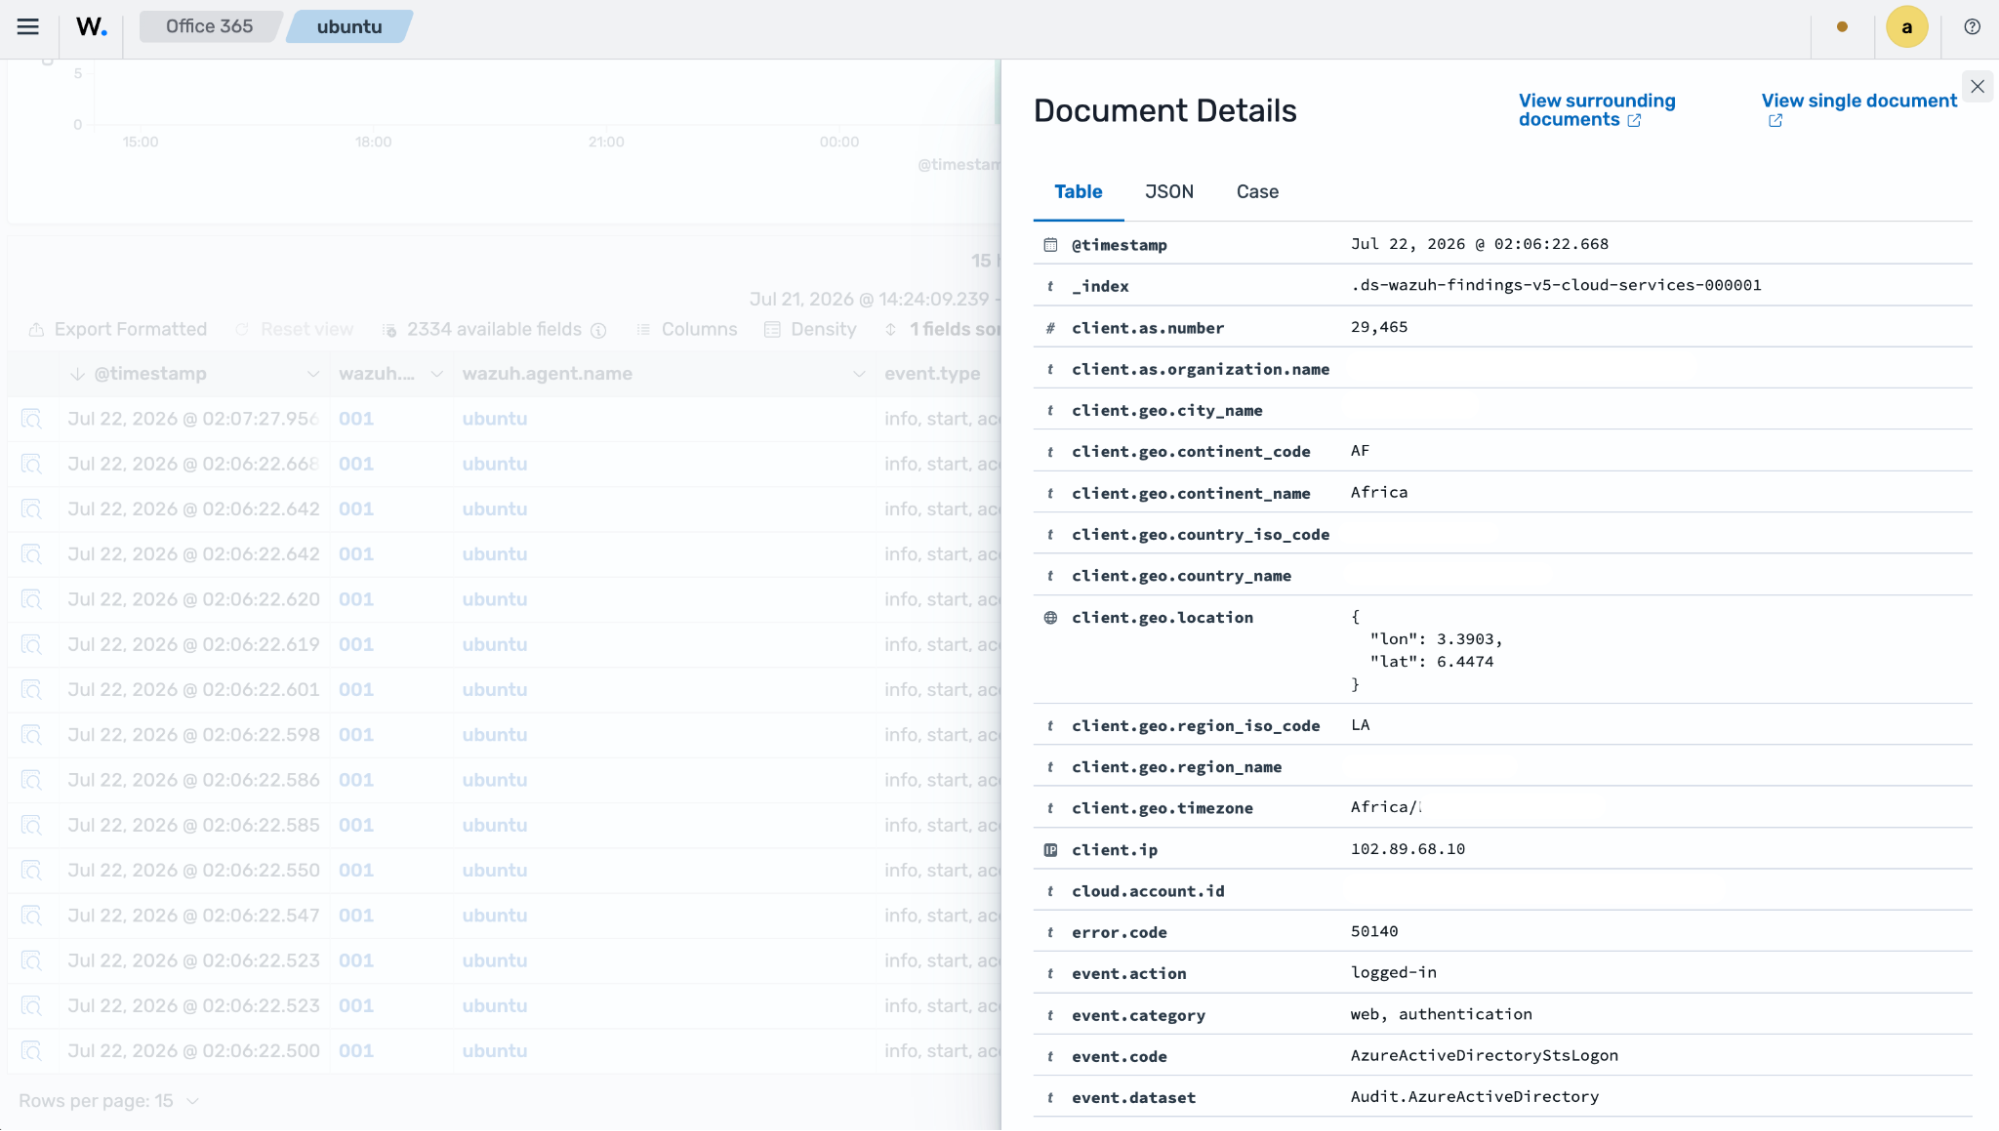
Task: Select event.code value AzureActiveDirectoryStsLogon
Action: pyautogui.click(x=1484, y=1056)
